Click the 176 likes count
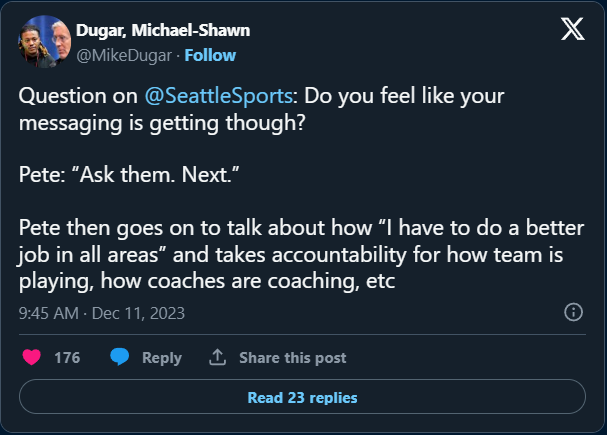 point(67,357)
